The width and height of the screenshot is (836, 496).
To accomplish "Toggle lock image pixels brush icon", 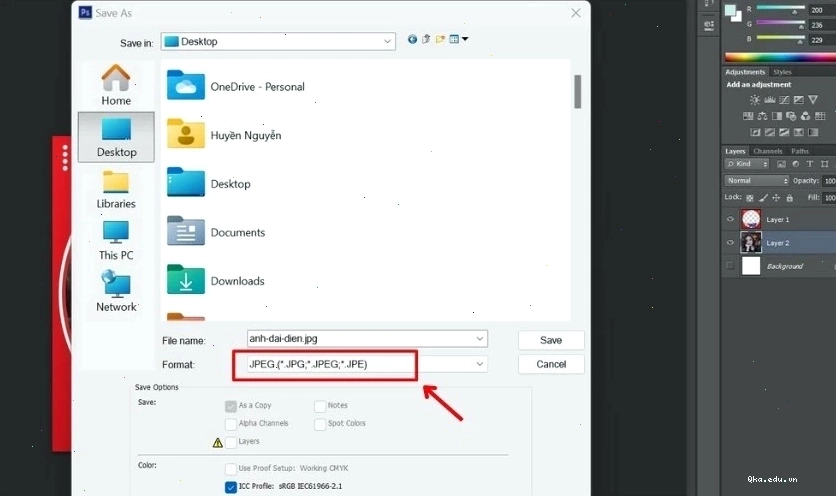I will [x=763, y=198].
